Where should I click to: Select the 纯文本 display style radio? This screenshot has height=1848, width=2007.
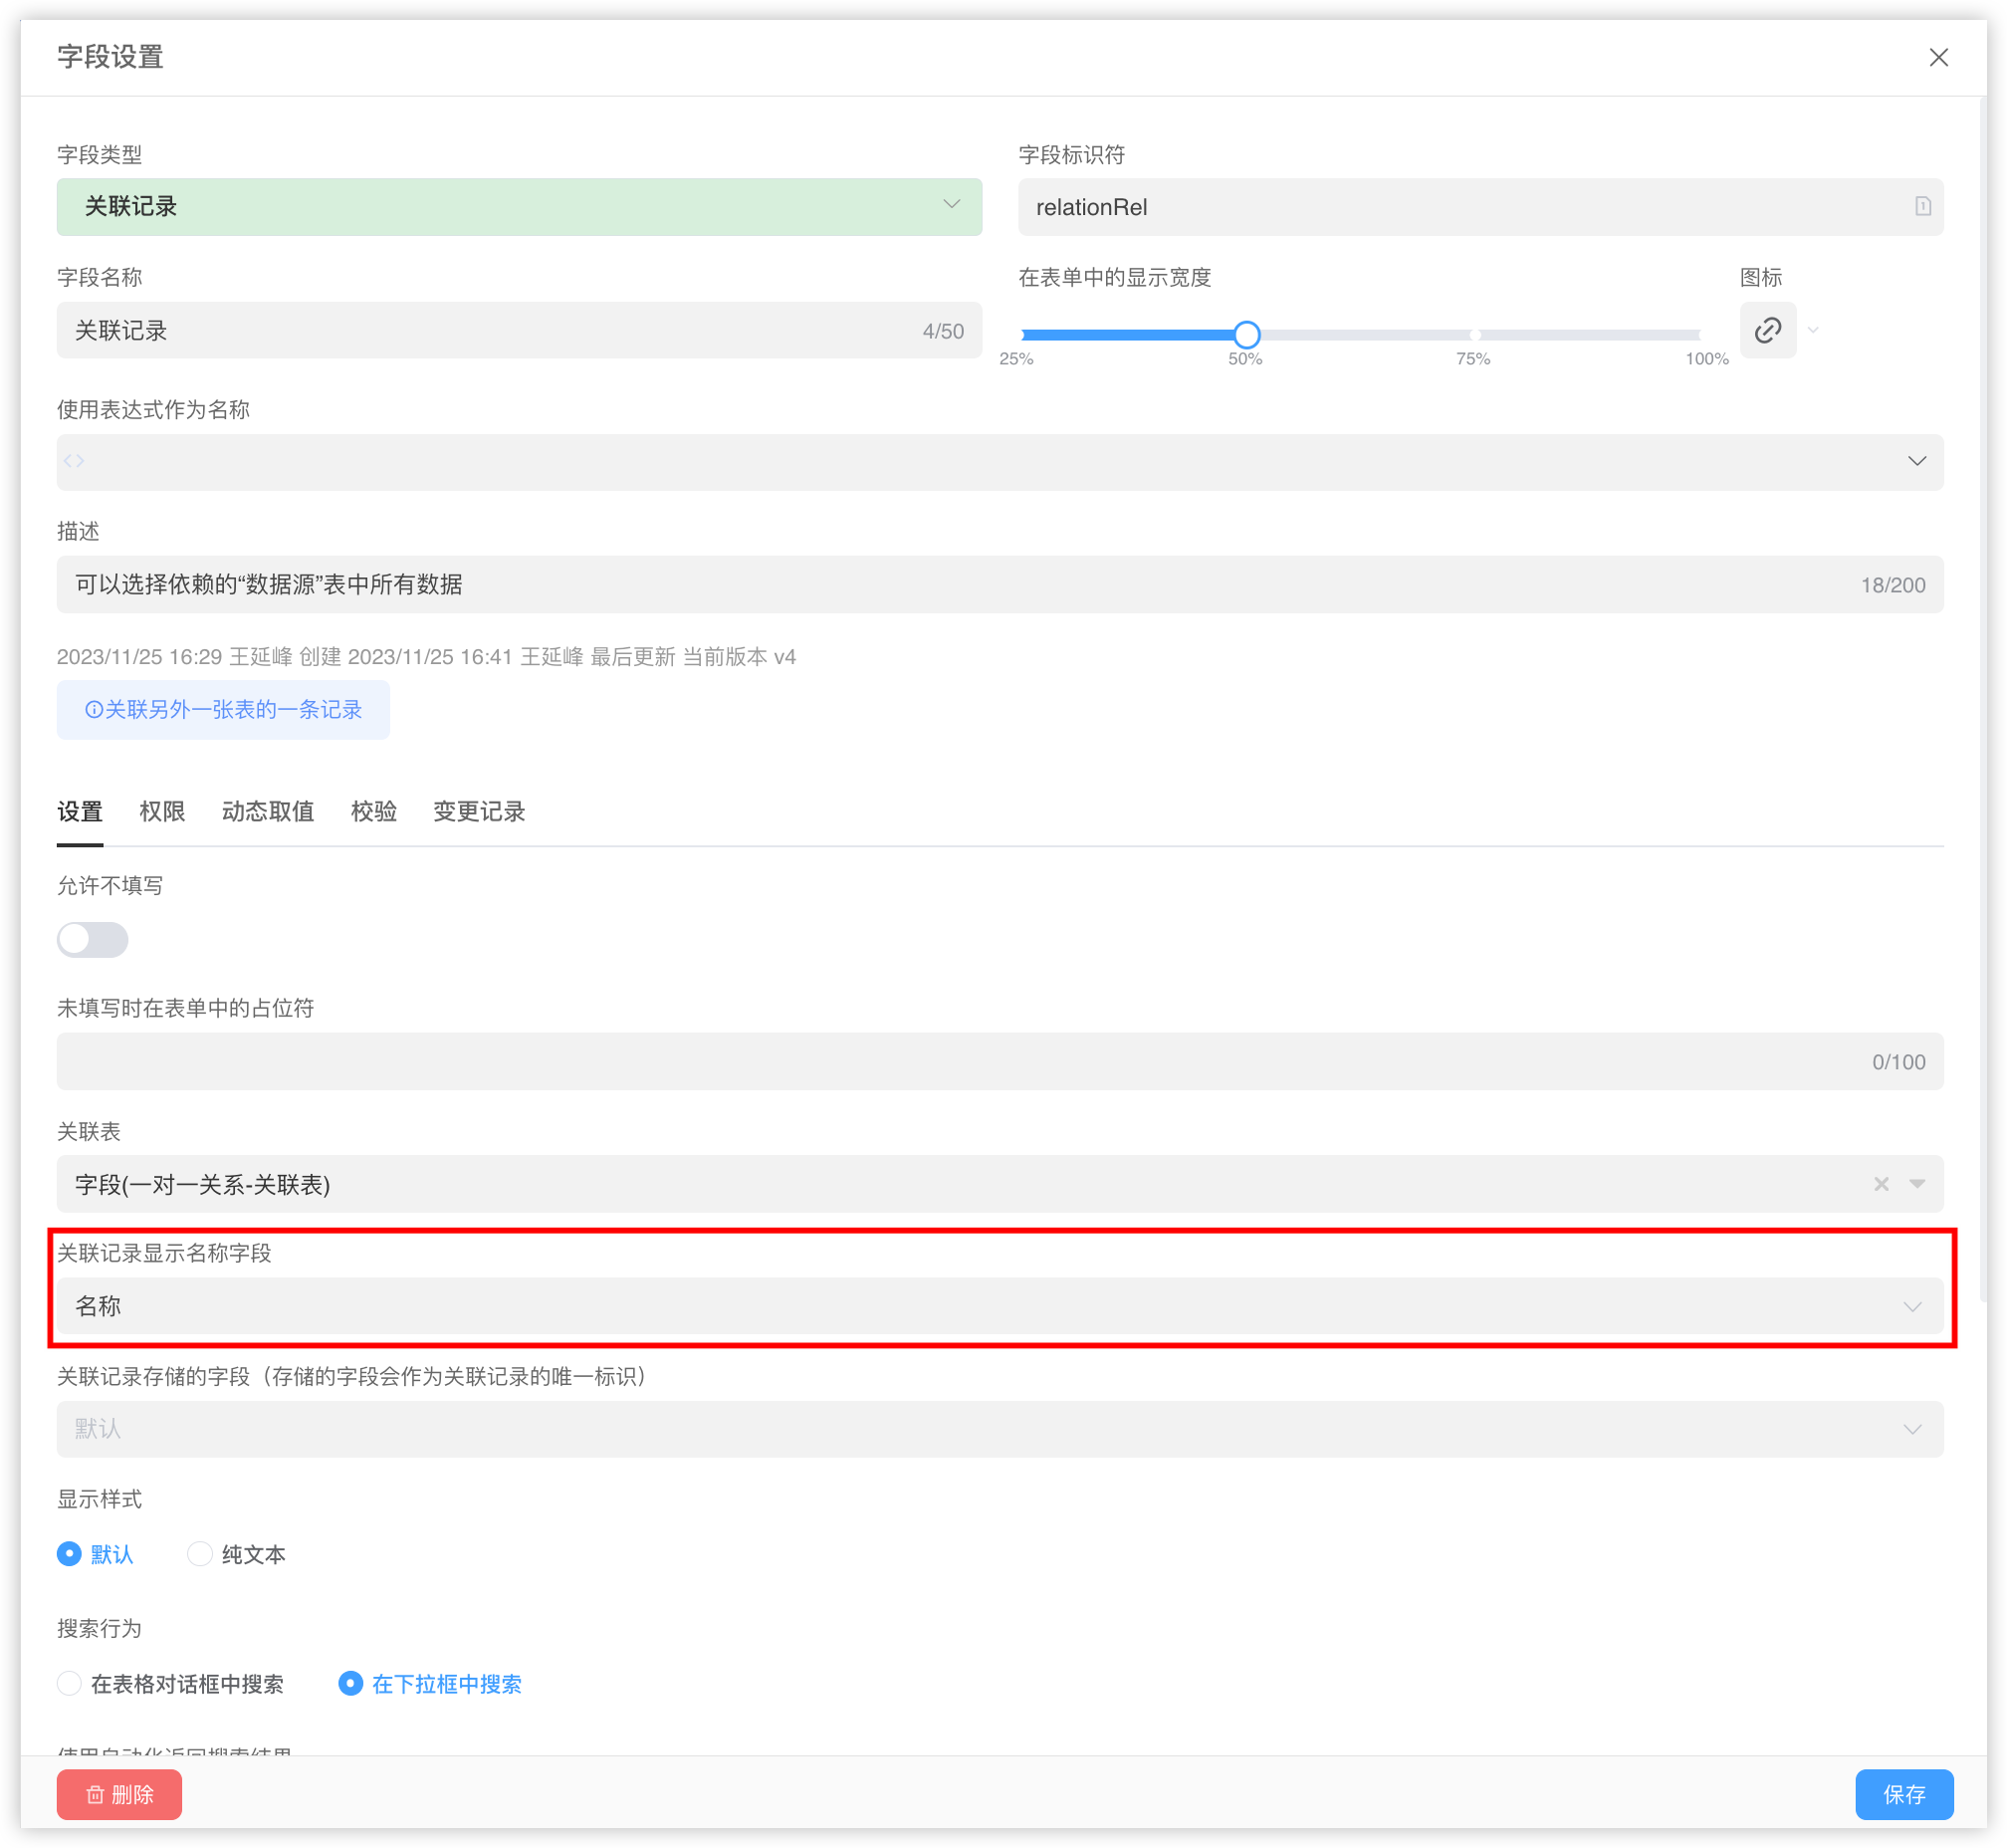tap(200, 1554)
